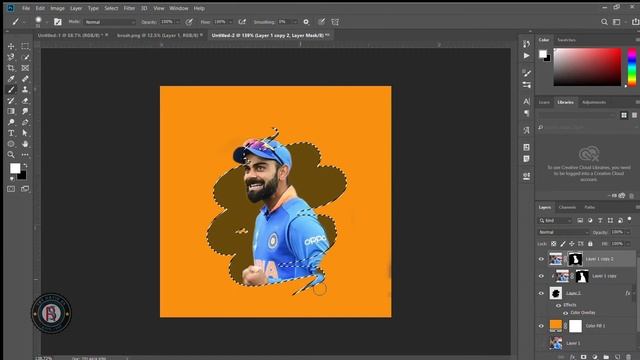The height and width of the screenshot is (360, 640).
Task: Select the Horizontal Type tool
Action: coord(11,133)
